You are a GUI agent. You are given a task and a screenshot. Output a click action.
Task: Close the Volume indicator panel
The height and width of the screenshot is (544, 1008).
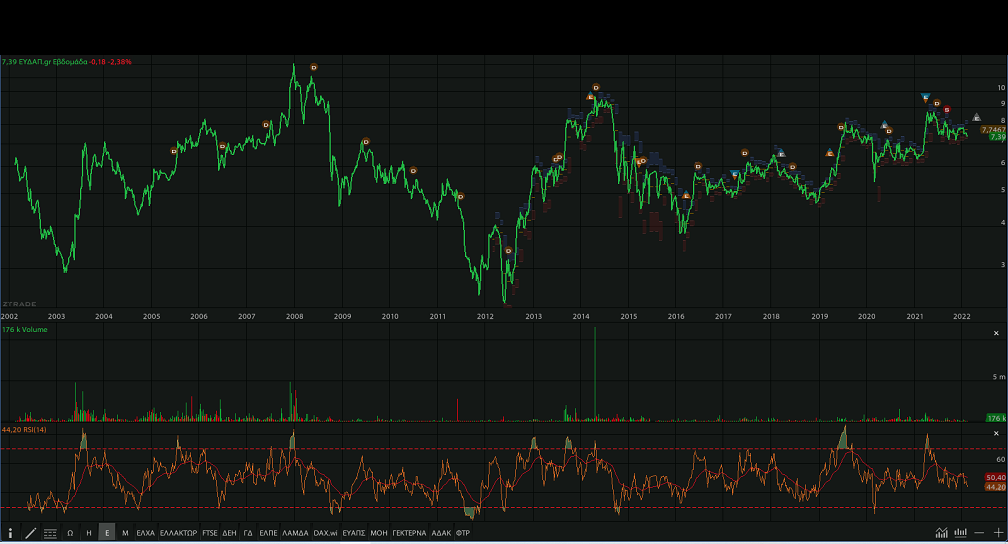click(996, 333)
